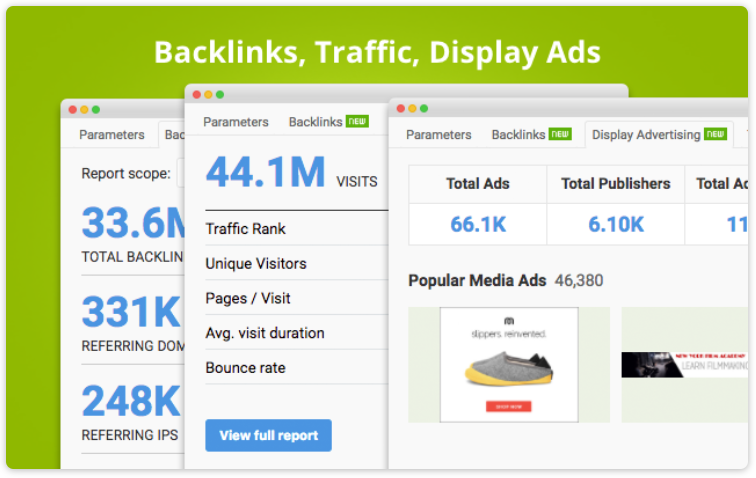Select the Bounce rate row

[x=295, y=368]
